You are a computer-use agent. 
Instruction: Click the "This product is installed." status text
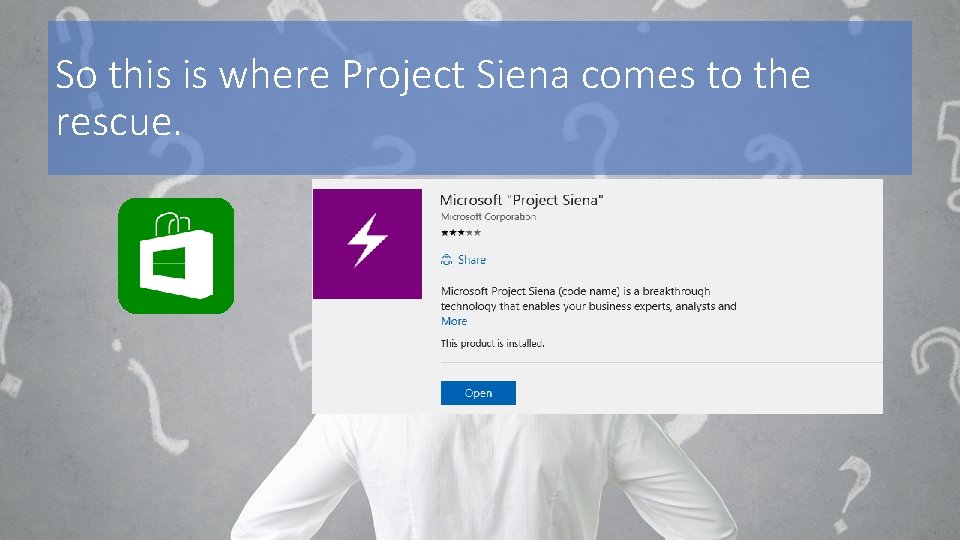click(493, 343)
